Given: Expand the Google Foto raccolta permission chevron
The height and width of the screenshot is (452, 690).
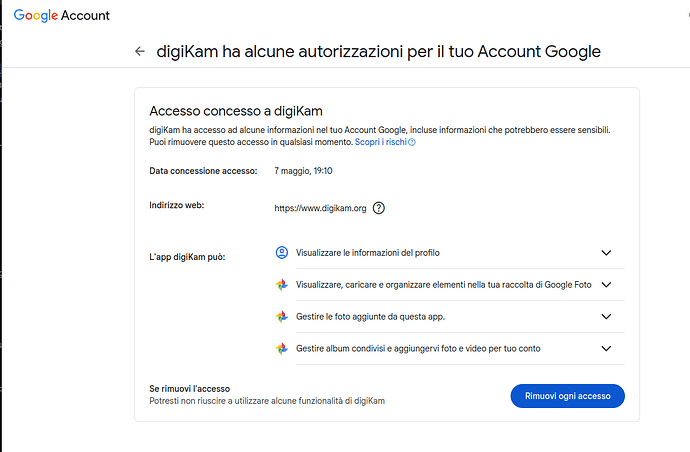Looking at the screenshot, I should (x=606, y=285).
